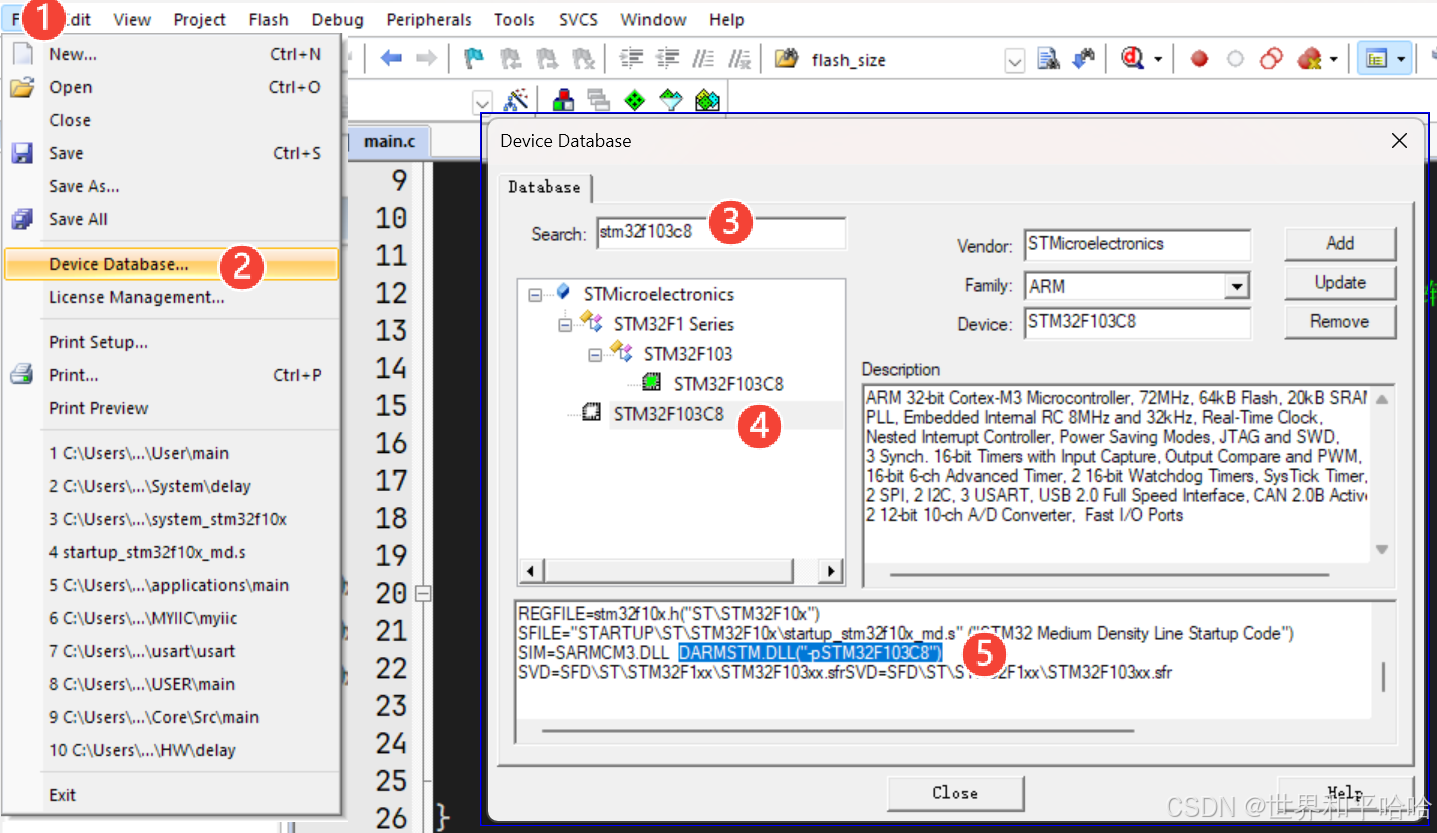Screen dimensions: 1437x833
Task: Click the Manage Multi-Project Workspace icon
Action: (599, 100)
